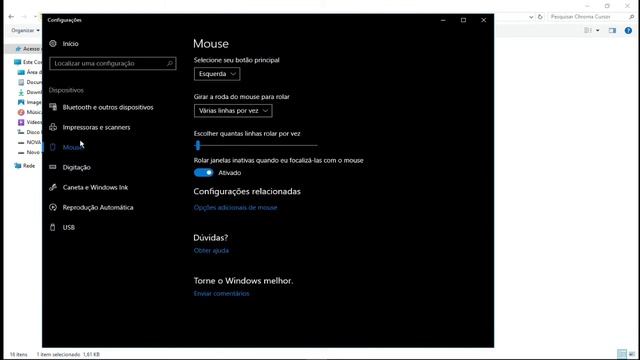Select Disco Local drive in Explorer tree
The image size is (640, 360).
click(29, 132)
